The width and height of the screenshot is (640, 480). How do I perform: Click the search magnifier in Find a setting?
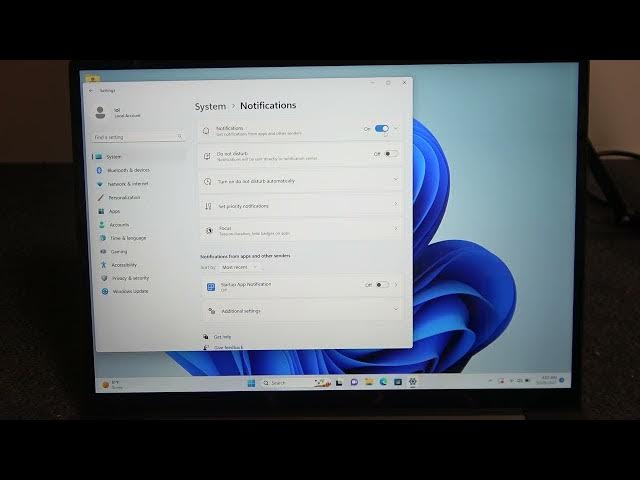tap(180, 136)
